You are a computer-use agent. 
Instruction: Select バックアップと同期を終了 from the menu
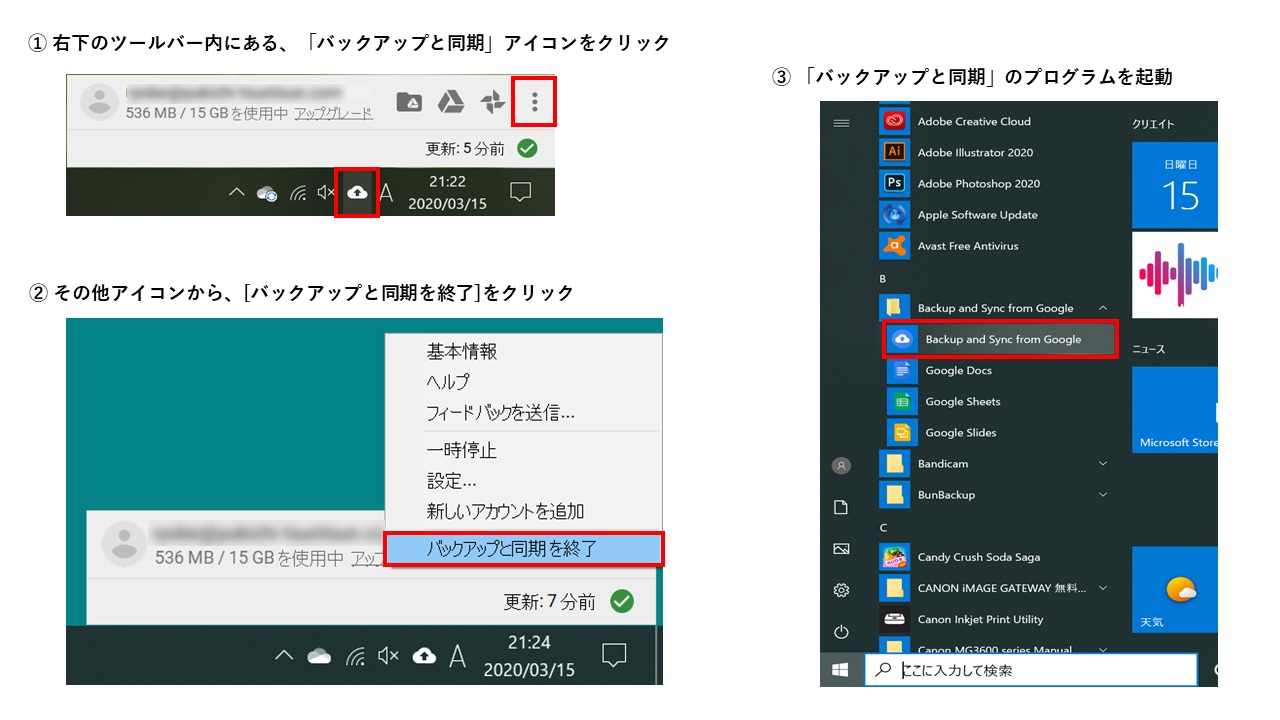point(523,549)
